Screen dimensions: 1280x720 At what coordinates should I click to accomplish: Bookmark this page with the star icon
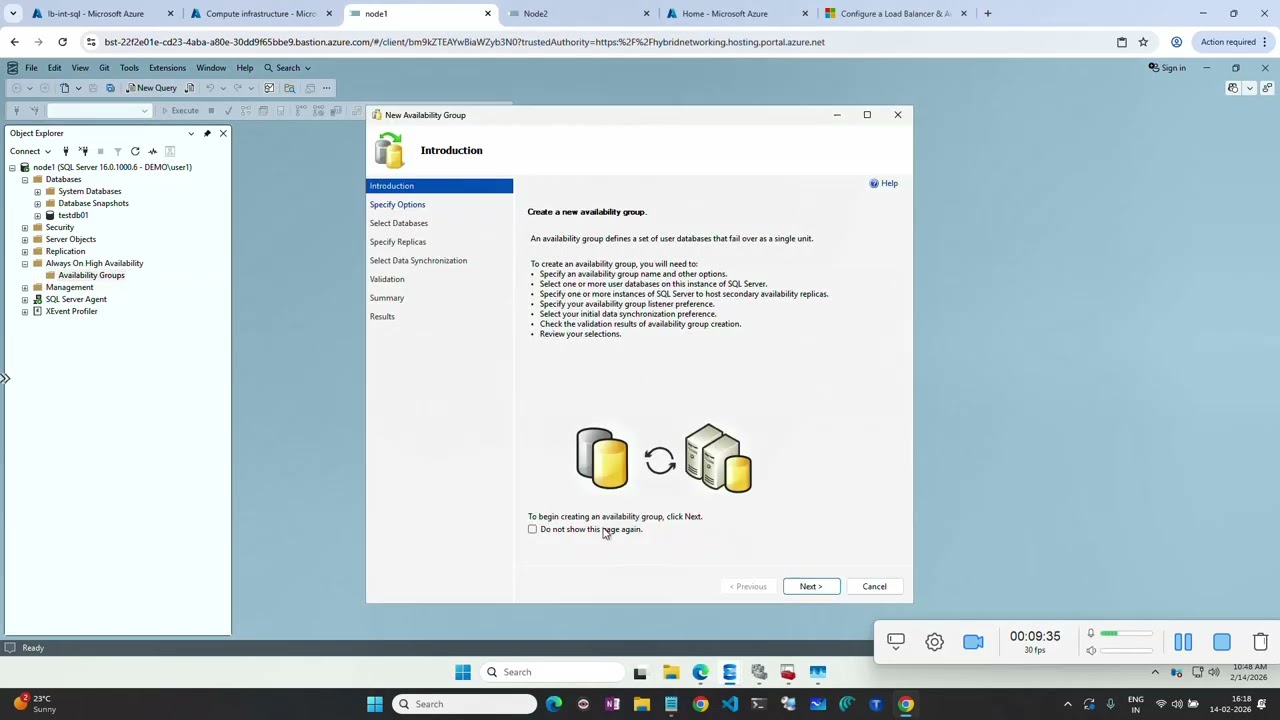click(x=1143, y=42)
